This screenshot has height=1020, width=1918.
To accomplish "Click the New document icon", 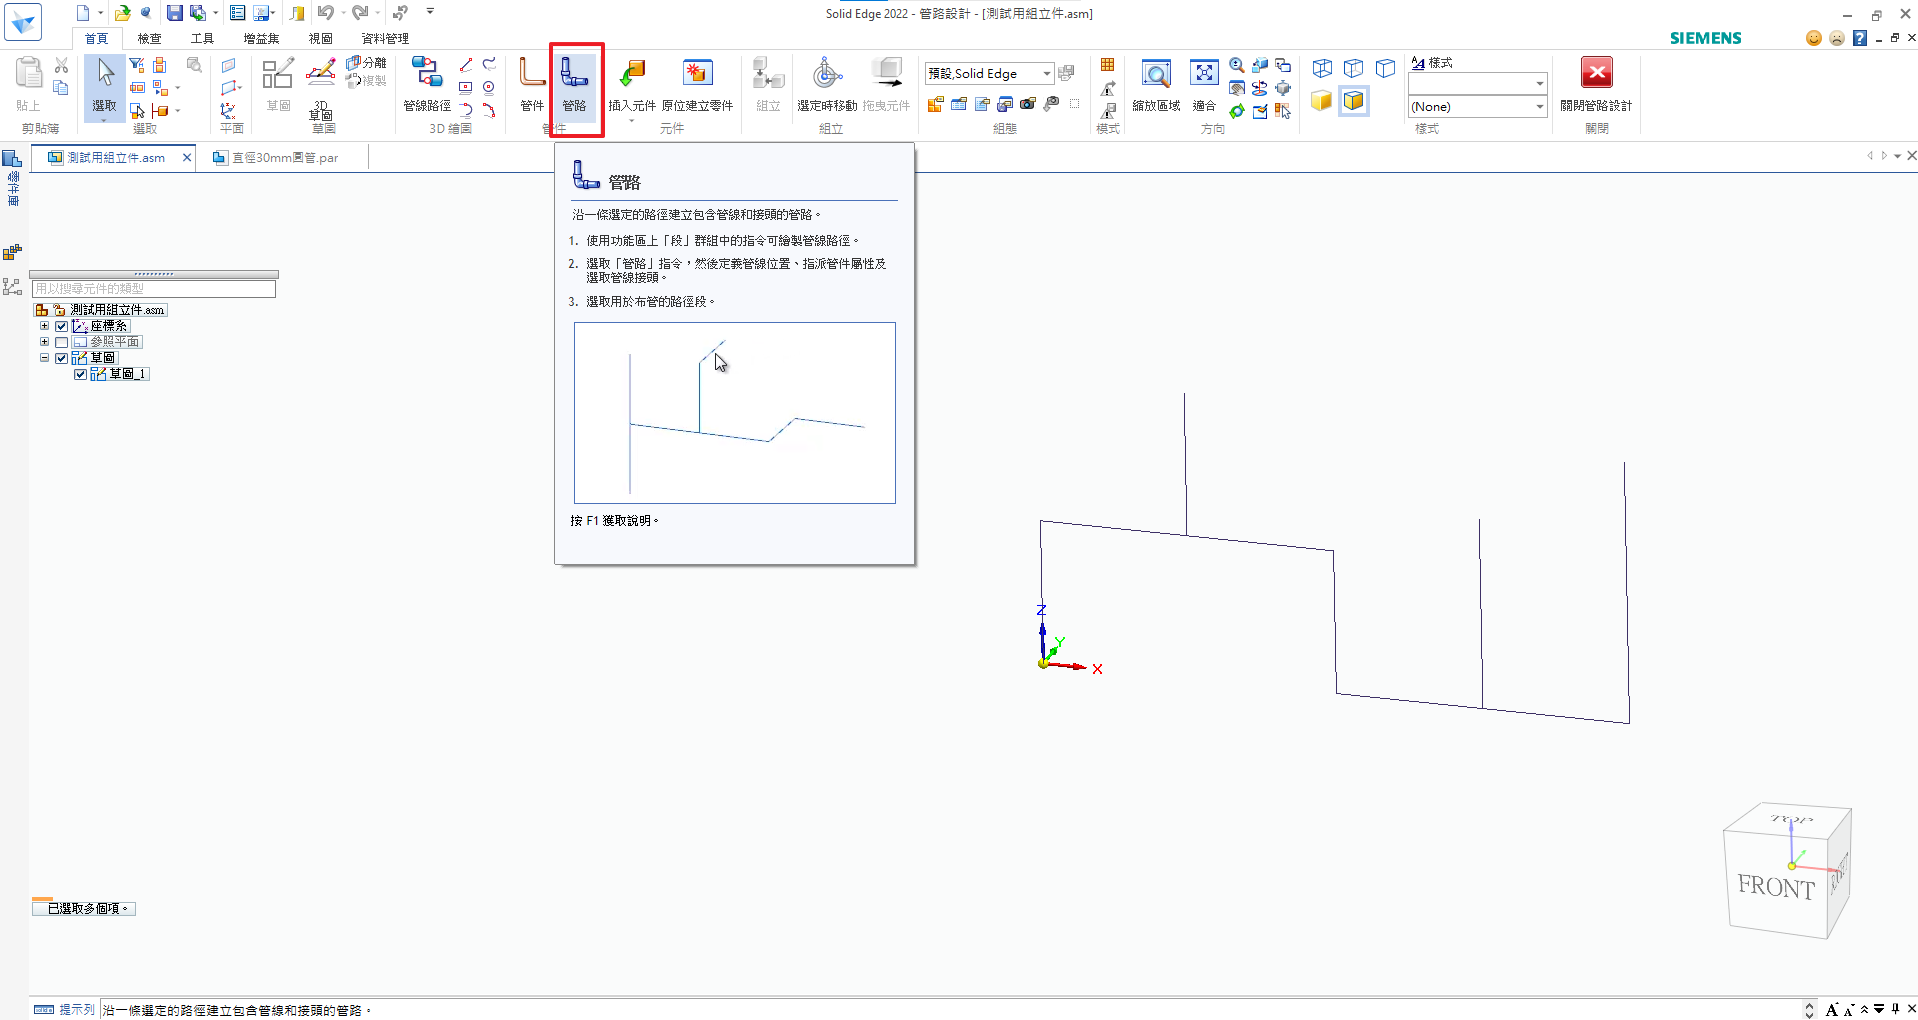I will click(x=83, y=13).
